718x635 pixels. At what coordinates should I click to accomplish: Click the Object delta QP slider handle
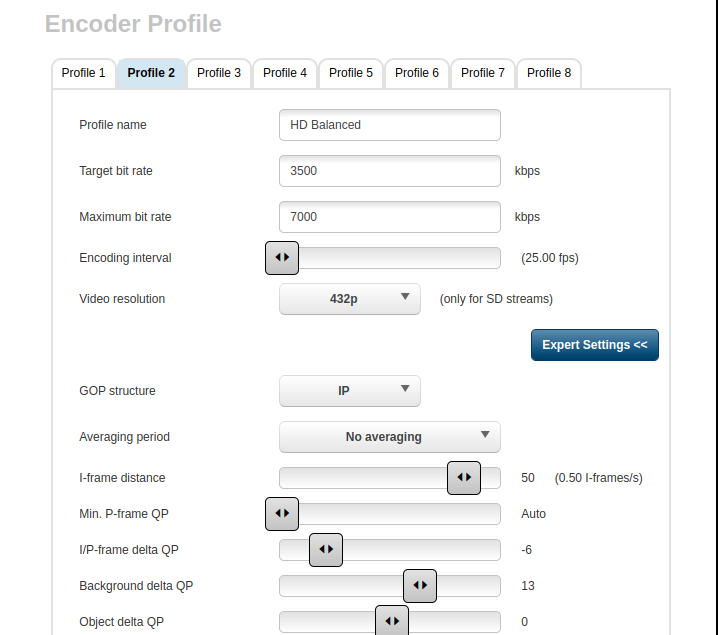(392, 622)
